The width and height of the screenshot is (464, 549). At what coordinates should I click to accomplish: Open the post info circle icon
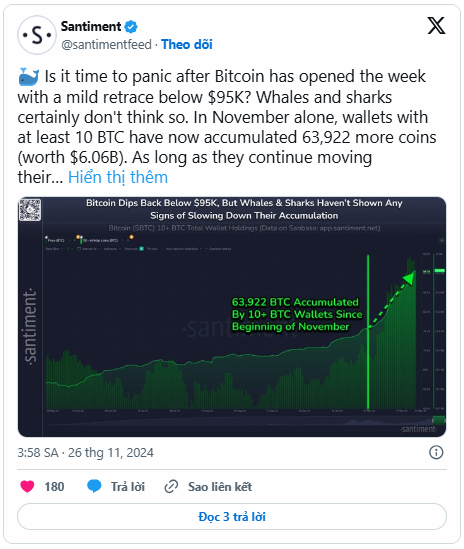(x=436, y=452)
